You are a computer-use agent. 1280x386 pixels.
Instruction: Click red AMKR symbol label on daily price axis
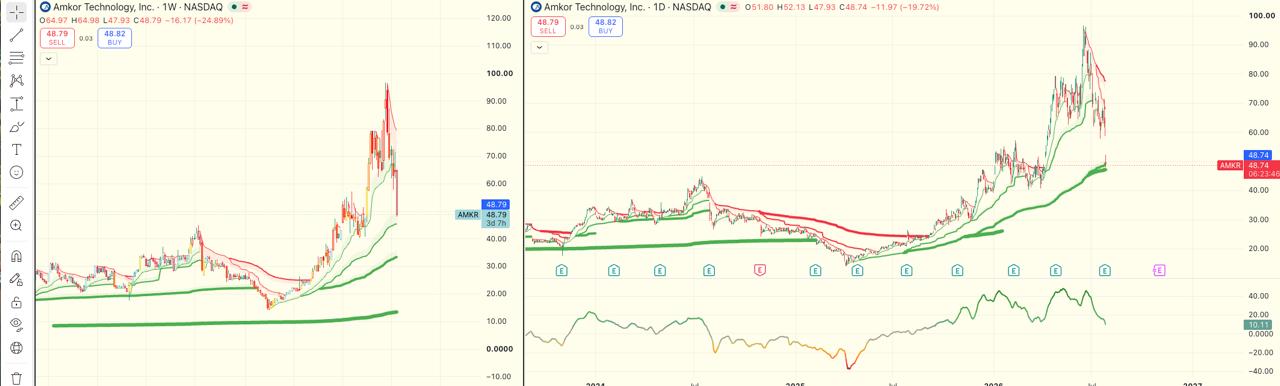pyautogui.click(x=1230, y=165)
